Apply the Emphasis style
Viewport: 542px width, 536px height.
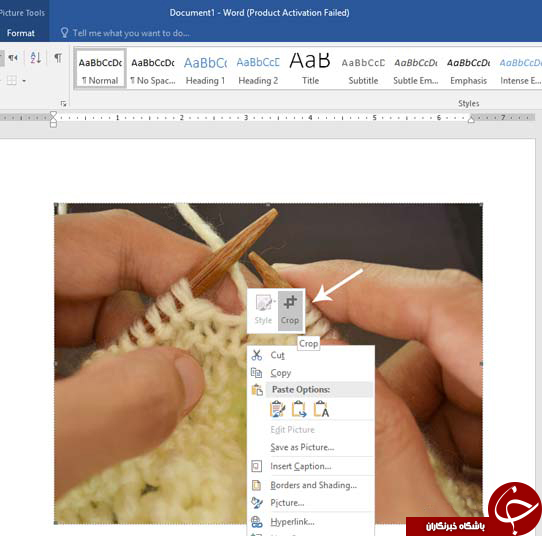[468, 69]
